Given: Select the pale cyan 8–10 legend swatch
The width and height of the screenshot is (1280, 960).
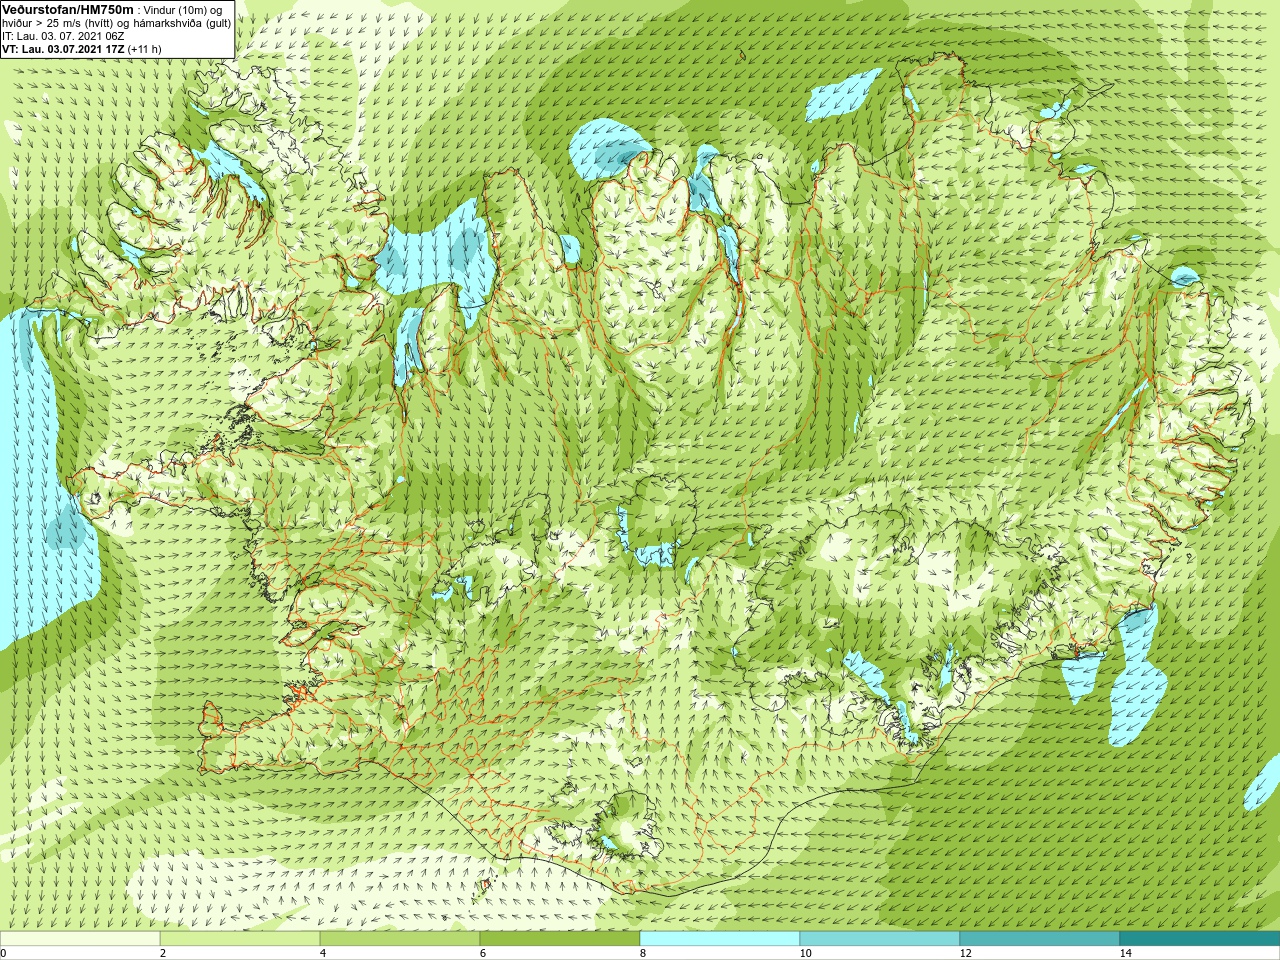Looking at the screenshot, I should (720, 939).
